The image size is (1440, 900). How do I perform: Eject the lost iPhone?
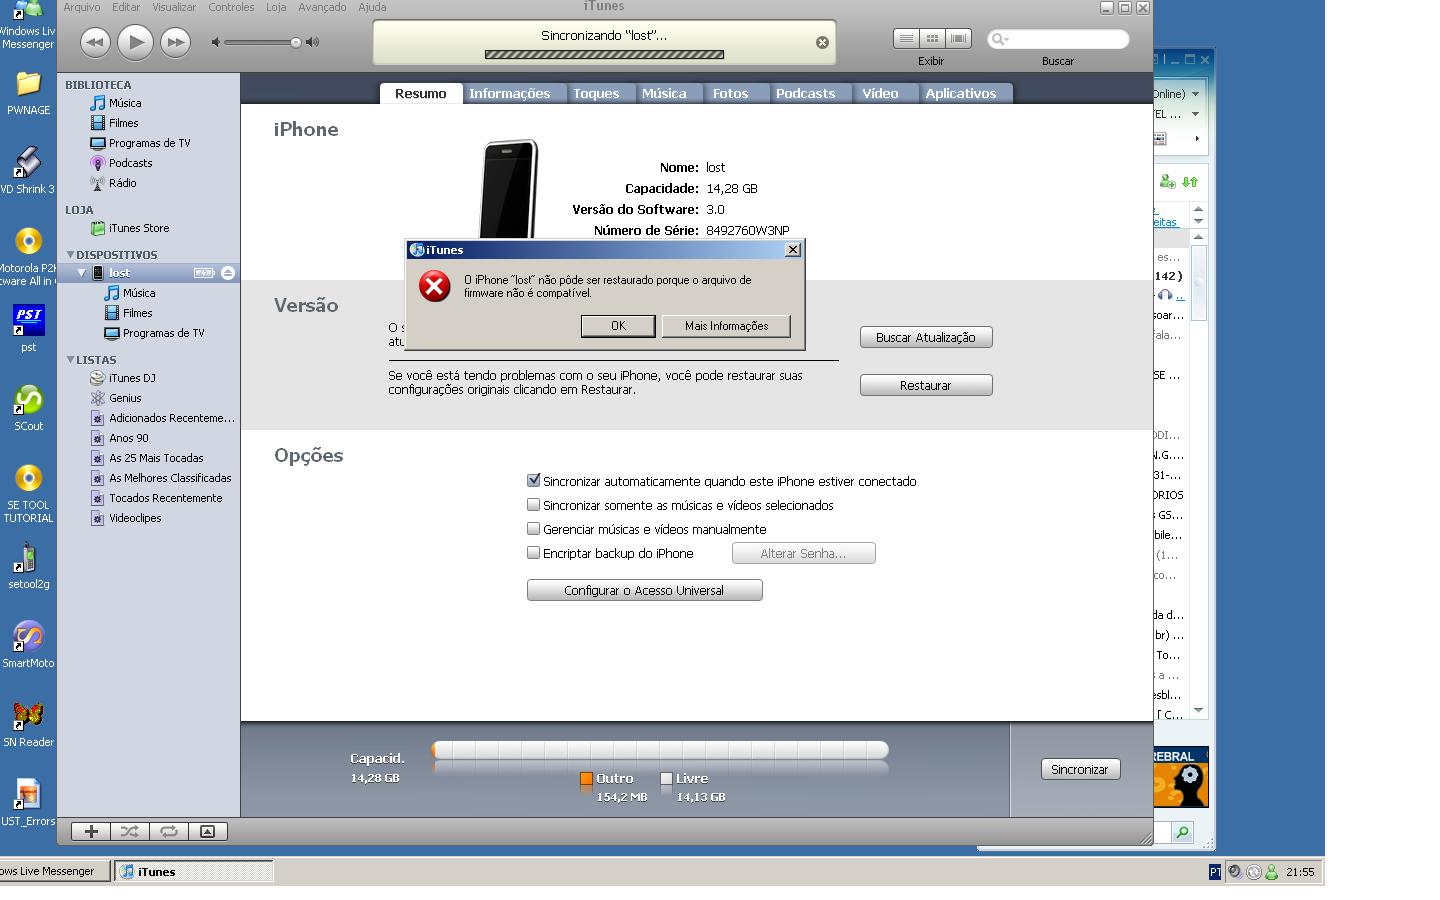228,273
